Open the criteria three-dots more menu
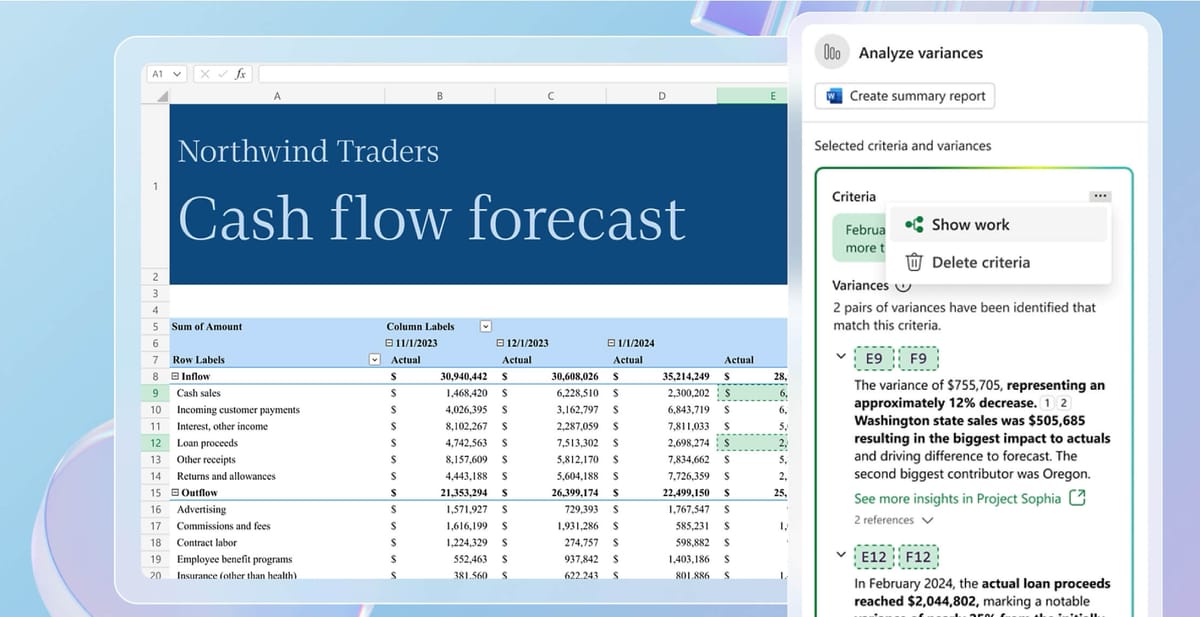The height and width of the screenshot is (617, 1200). pos(1100,196)
